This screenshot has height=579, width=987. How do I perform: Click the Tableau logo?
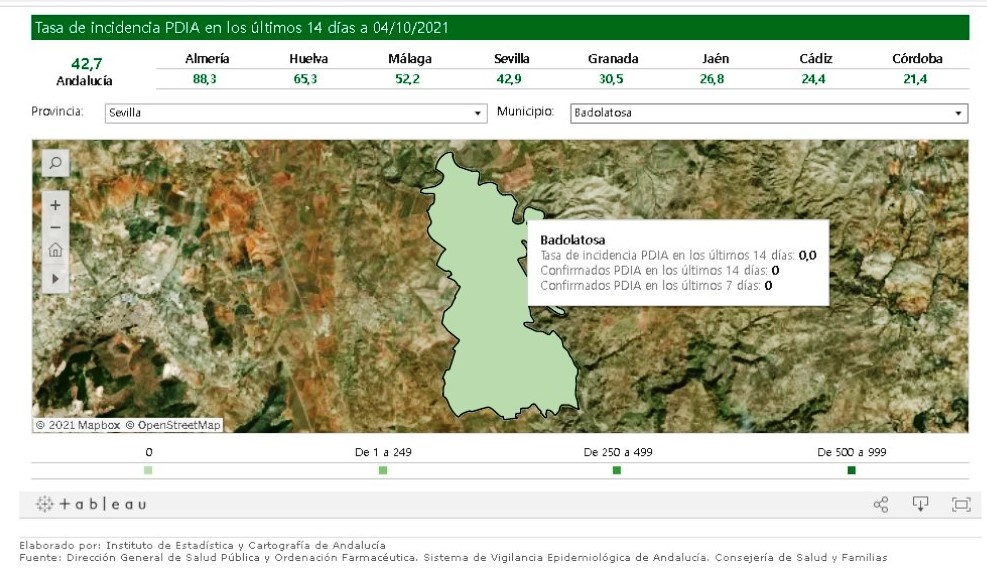point(91,505)
